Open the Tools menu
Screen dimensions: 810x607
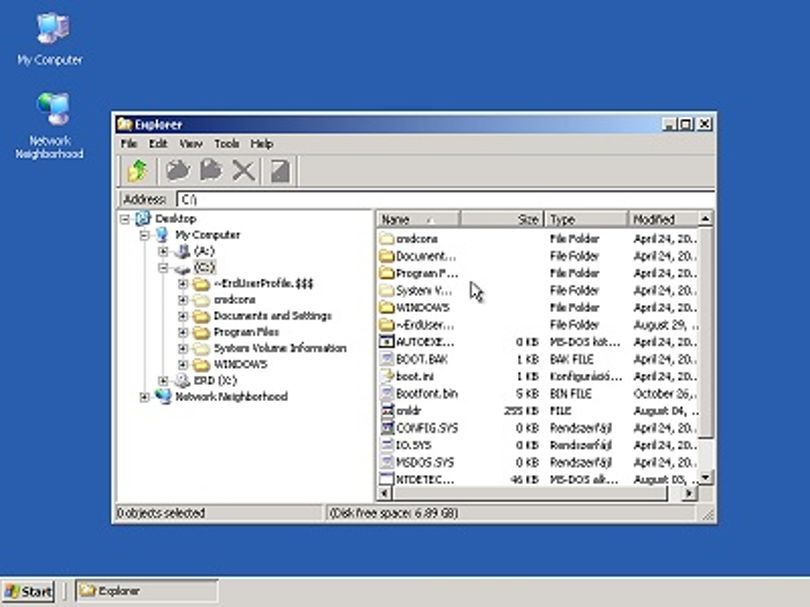[x=226, y=144]
